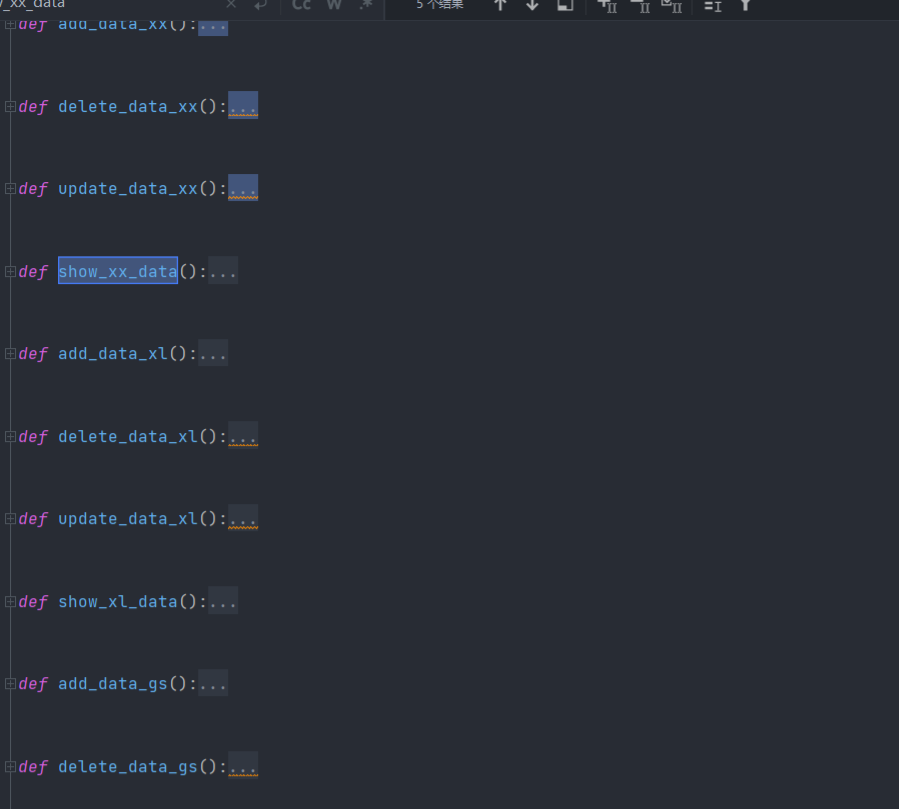Viewport: 899px width, 809px height.
Task: Expand the folded show_xx_data function
Action: click(10, 272)
